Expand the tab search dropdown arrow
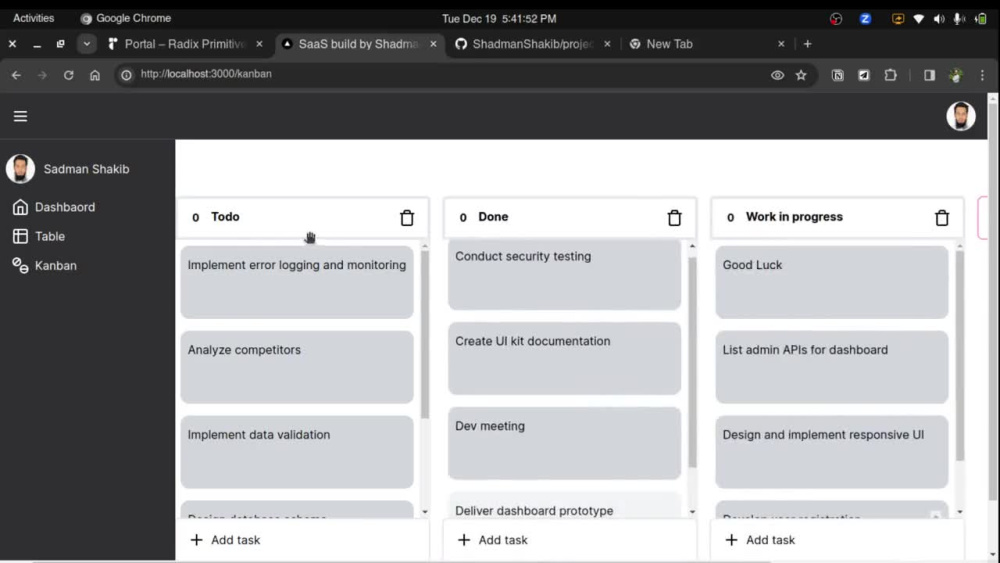This screenshot has height=563, width=1000. 86,44
